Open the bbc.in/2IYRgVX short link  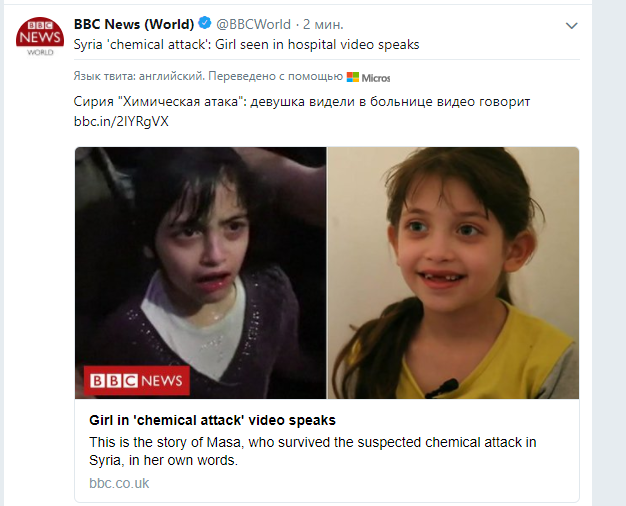(x=121, y=121)
